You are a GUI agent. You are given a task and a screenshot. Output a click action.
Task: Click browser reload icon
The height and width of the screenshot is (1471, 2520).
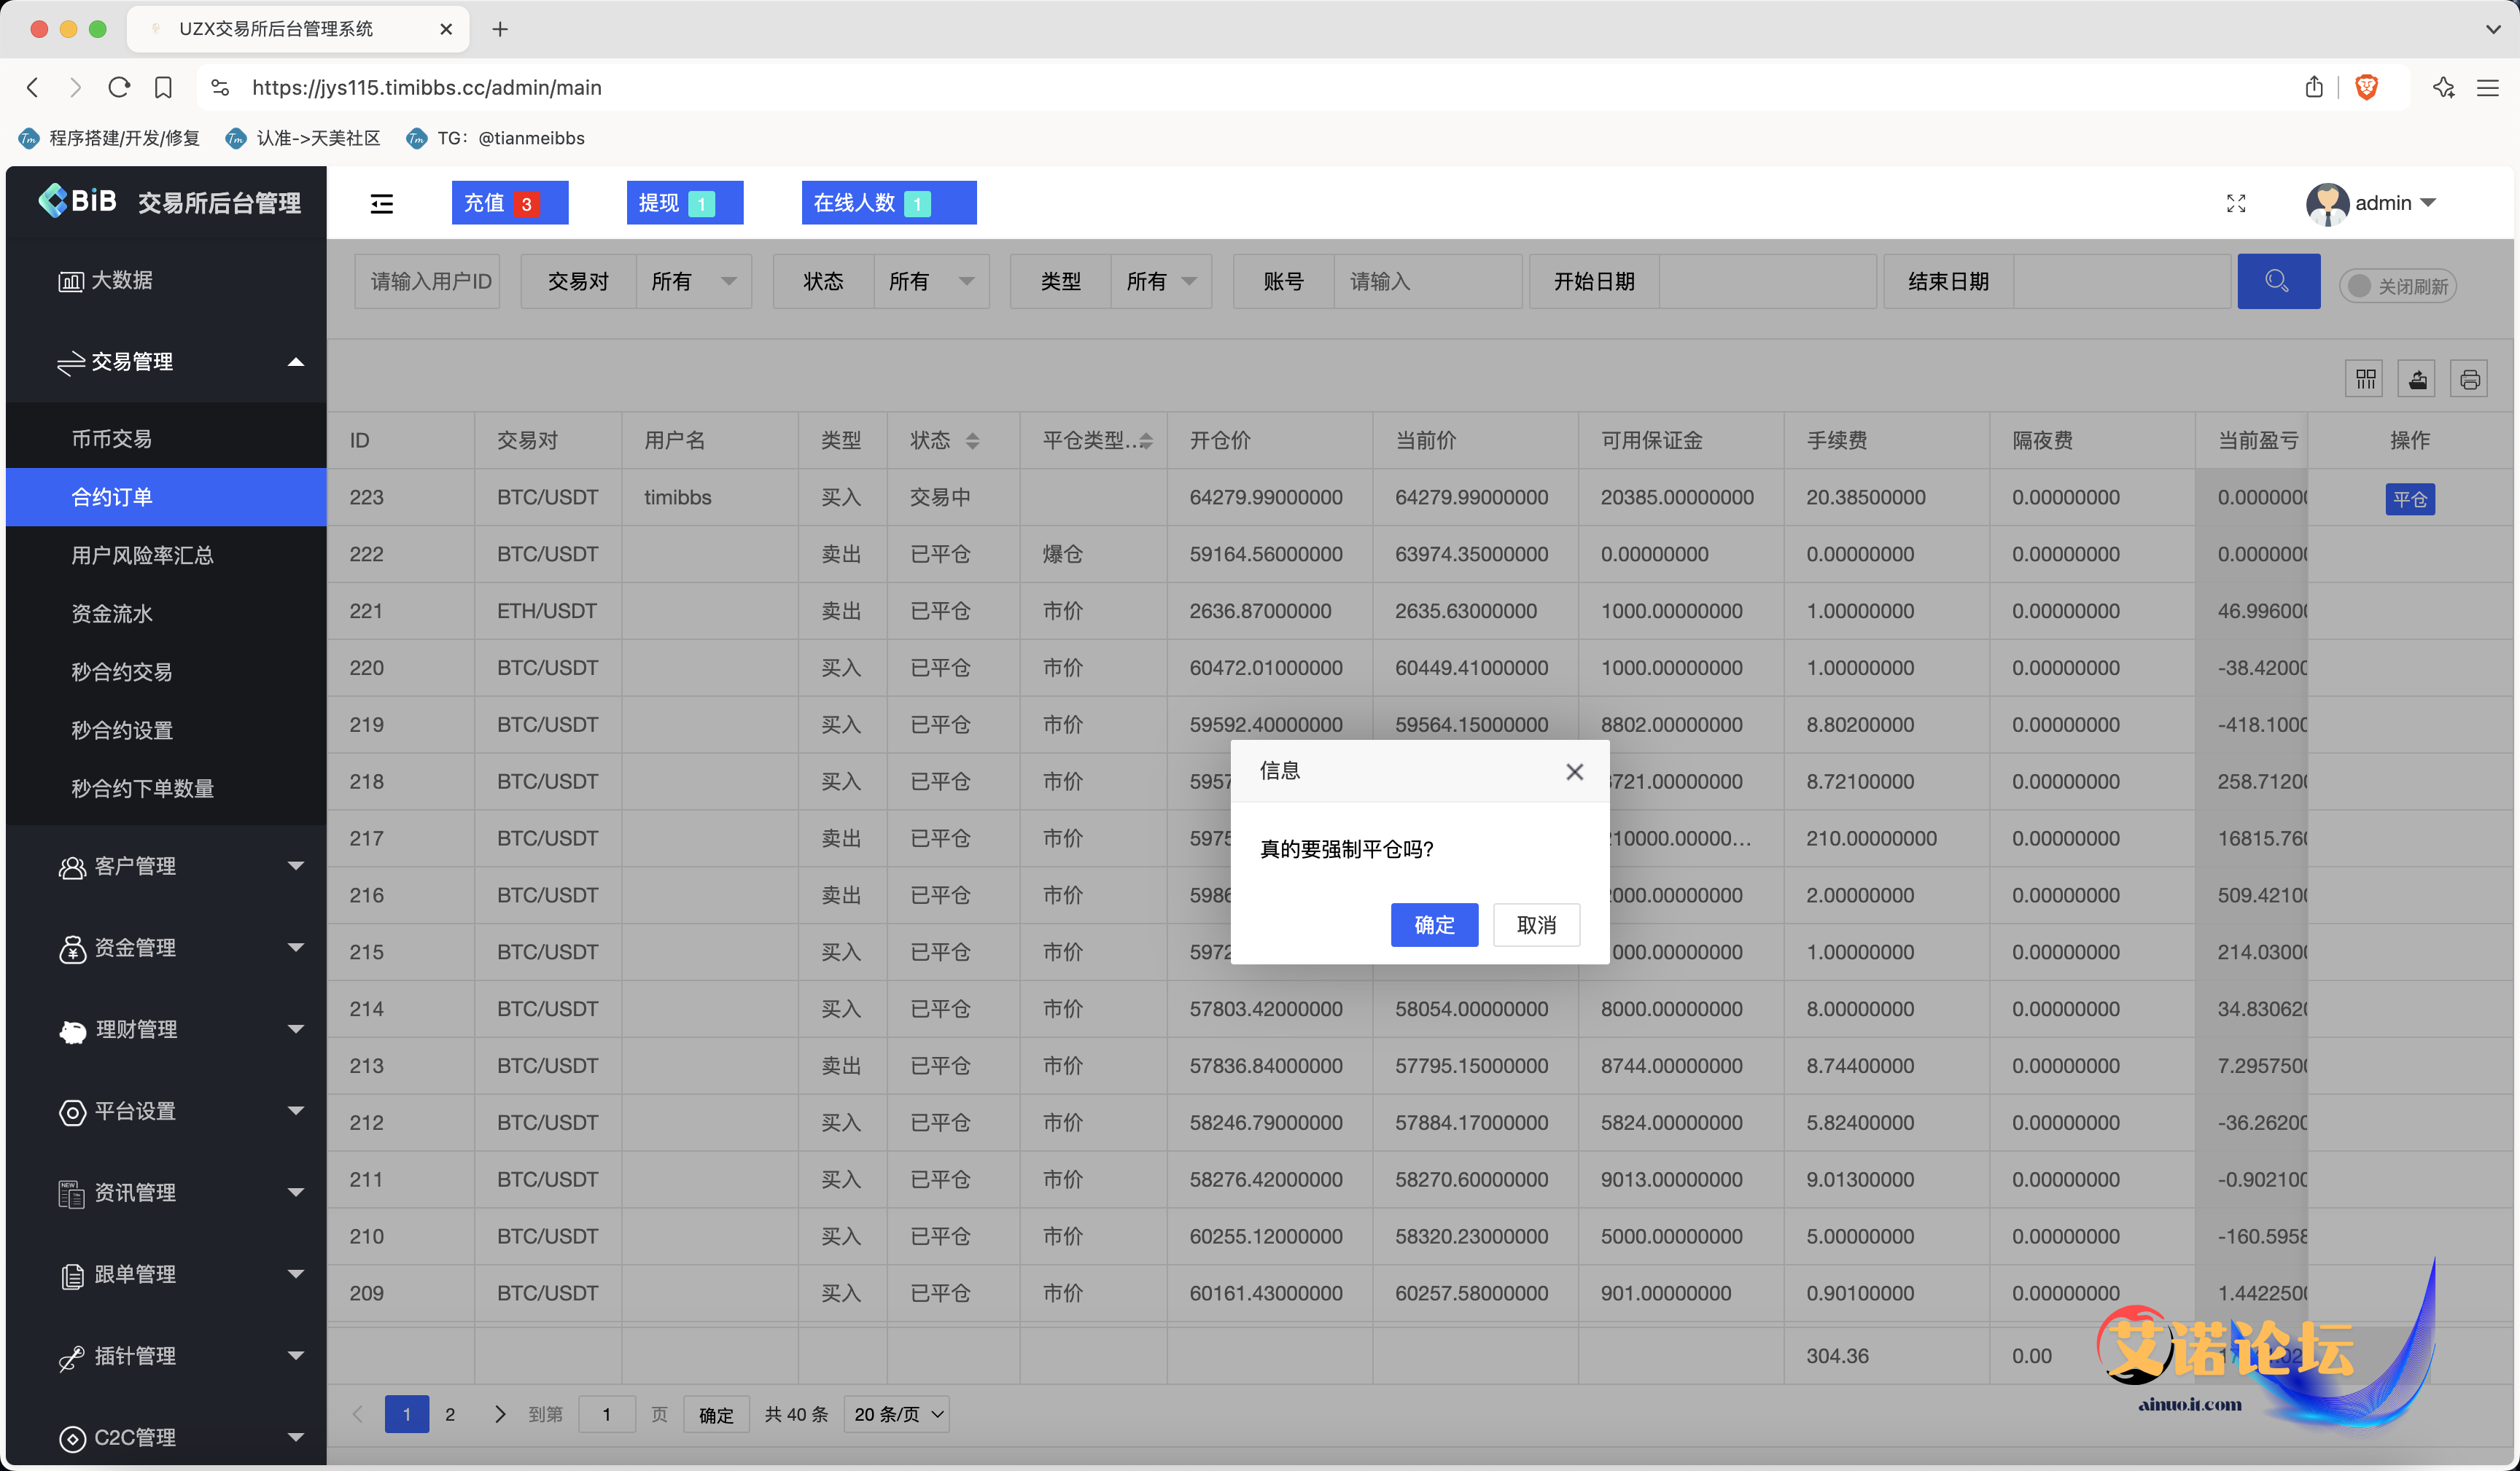point(119,87)
